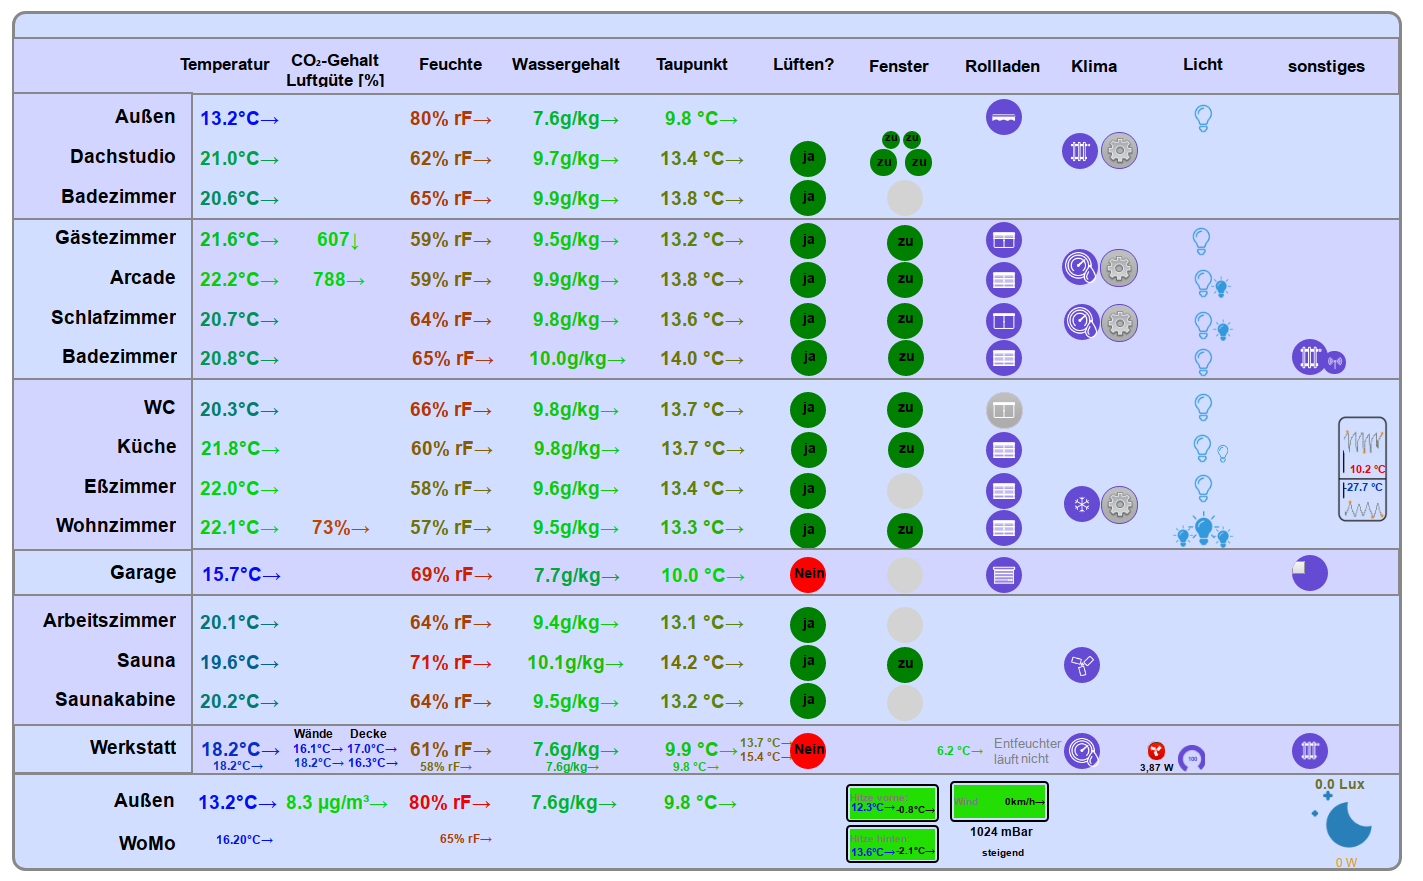Click the Dachstudio temperature 21.0°C
Image resolution: width=1423 pixels, height=881 pixels.
[x=239, y=159]
